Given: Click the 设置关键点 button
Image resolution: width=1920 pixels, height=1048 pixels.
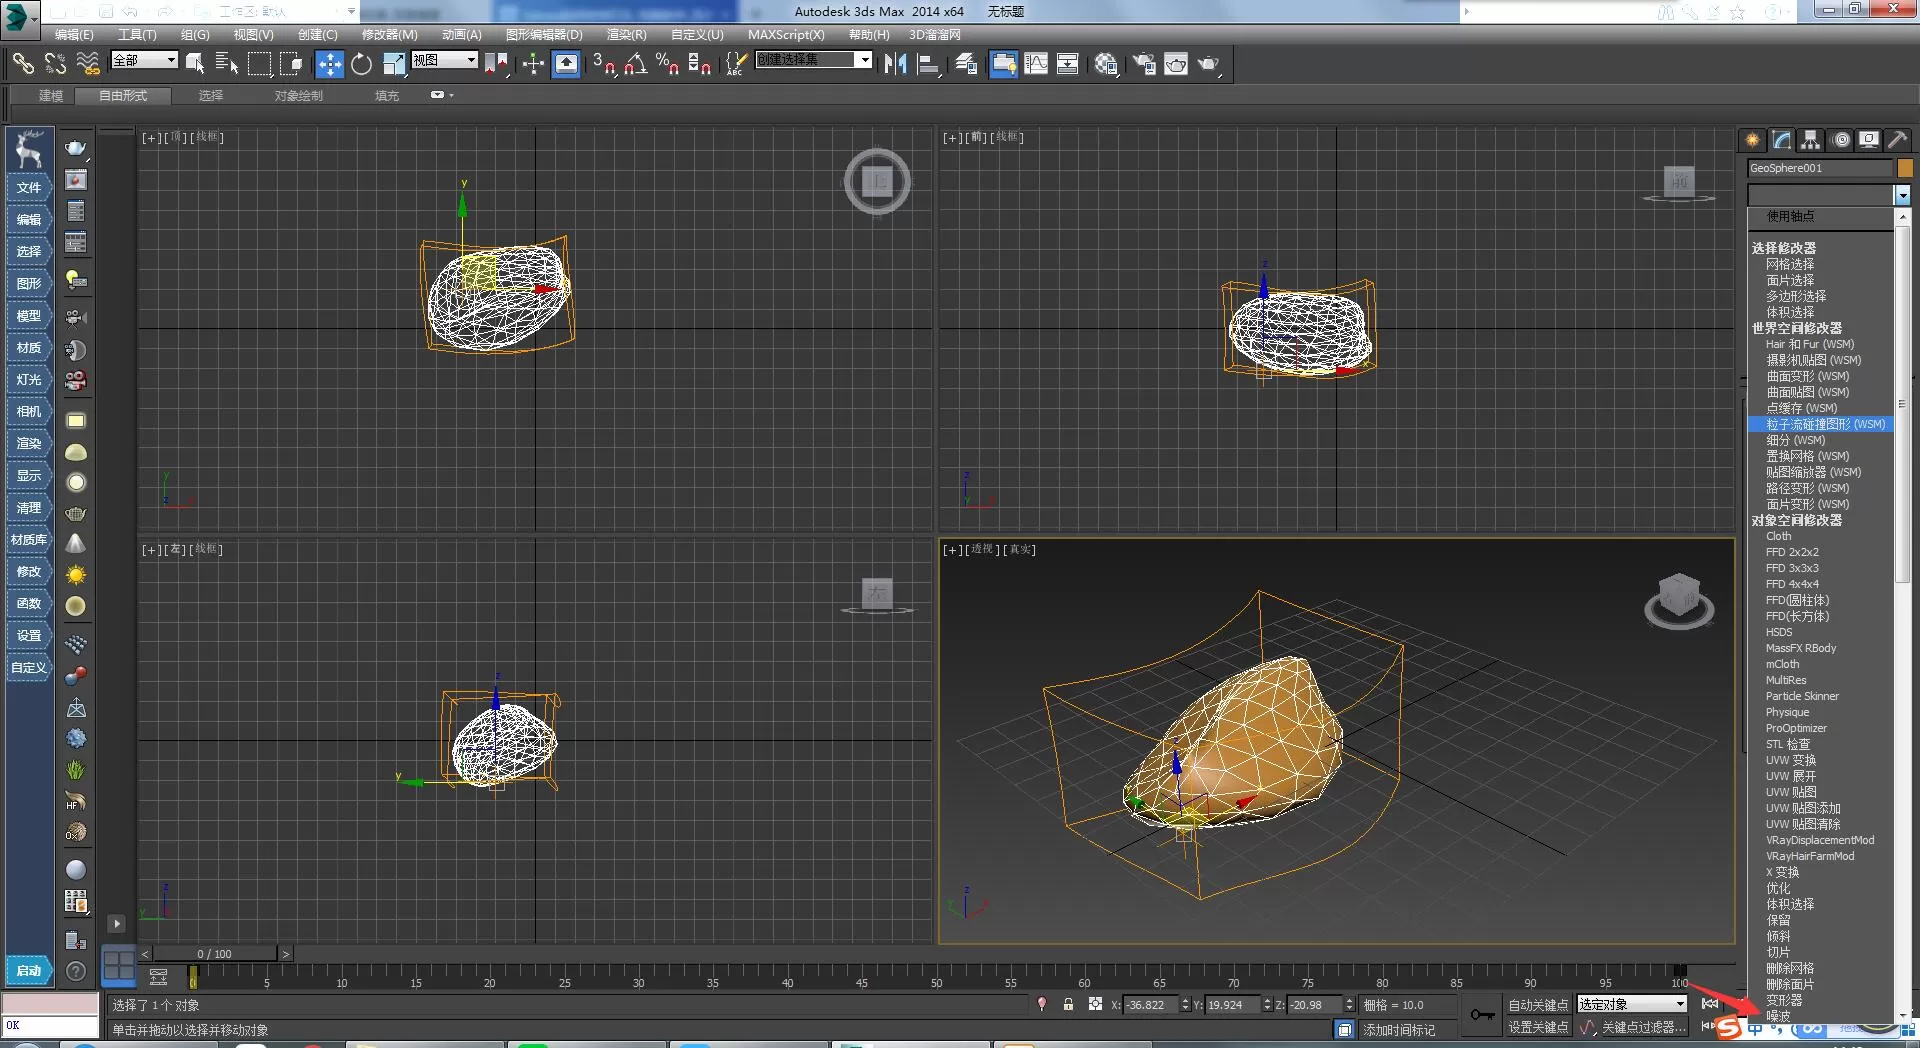Looking at the screenshot, I should [1538, 1027].
